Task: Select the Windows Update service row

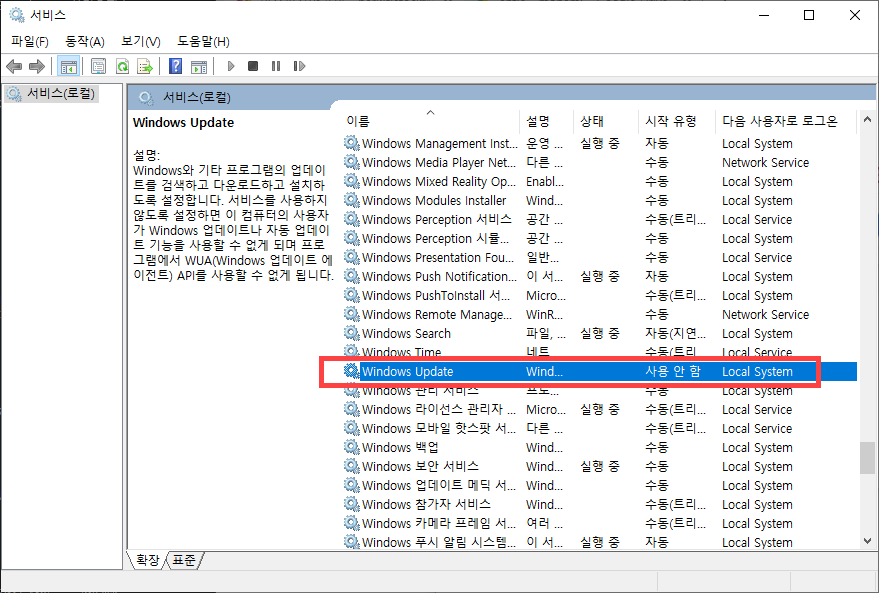Action: [x=600, y=372]
